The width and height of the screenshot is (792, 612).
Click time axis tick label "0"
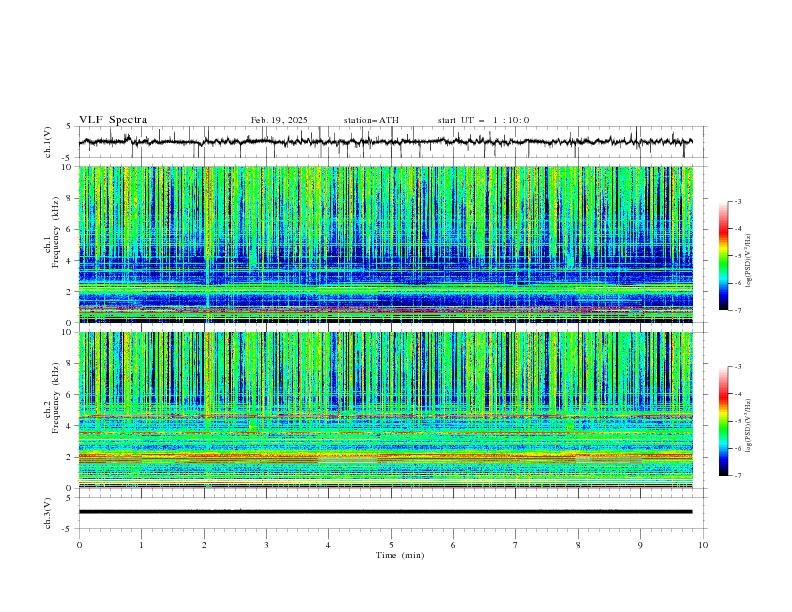pyautogui.click(x=79, y=545)
